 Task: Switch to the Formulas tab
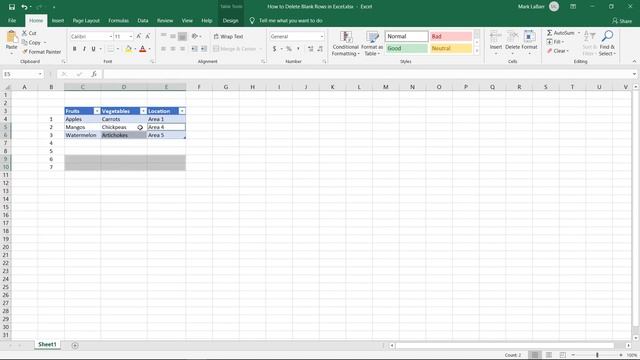click(x=118, y=20)
